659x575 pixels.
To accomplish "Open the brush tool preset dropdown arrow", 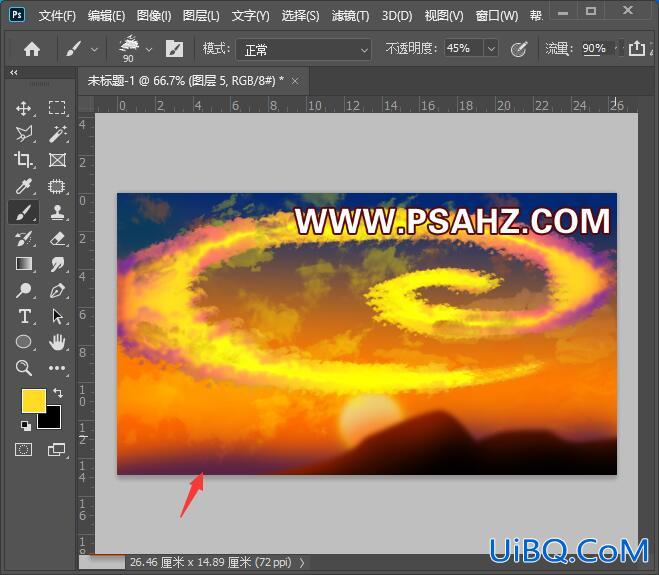I will coord(95,50).
